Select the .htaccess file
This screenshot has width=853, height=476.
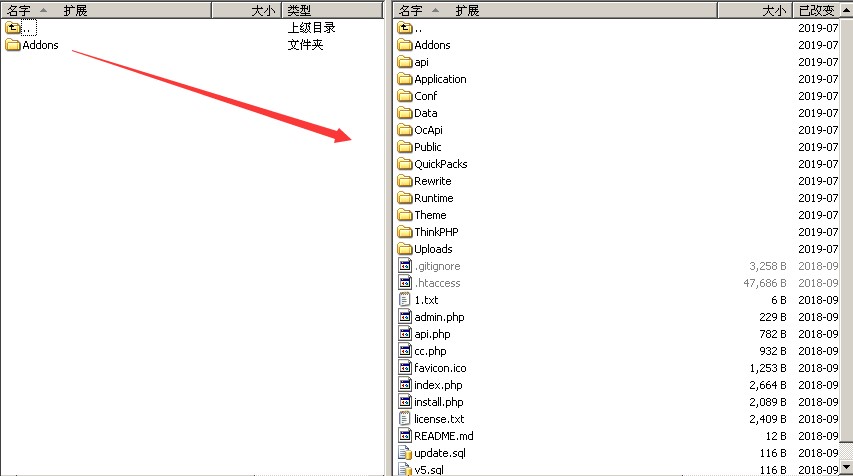(437, 283)
